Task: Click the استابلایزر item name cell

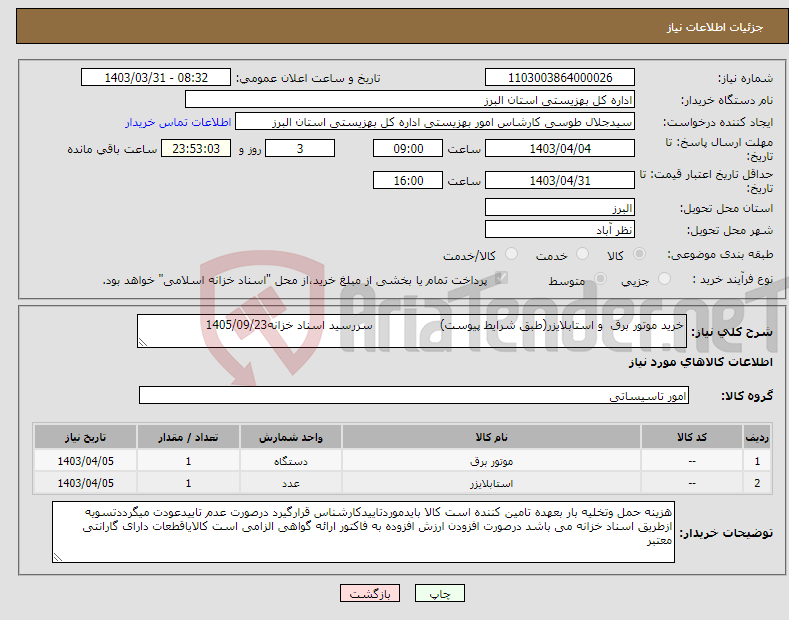Action: [x=491, y=483]
